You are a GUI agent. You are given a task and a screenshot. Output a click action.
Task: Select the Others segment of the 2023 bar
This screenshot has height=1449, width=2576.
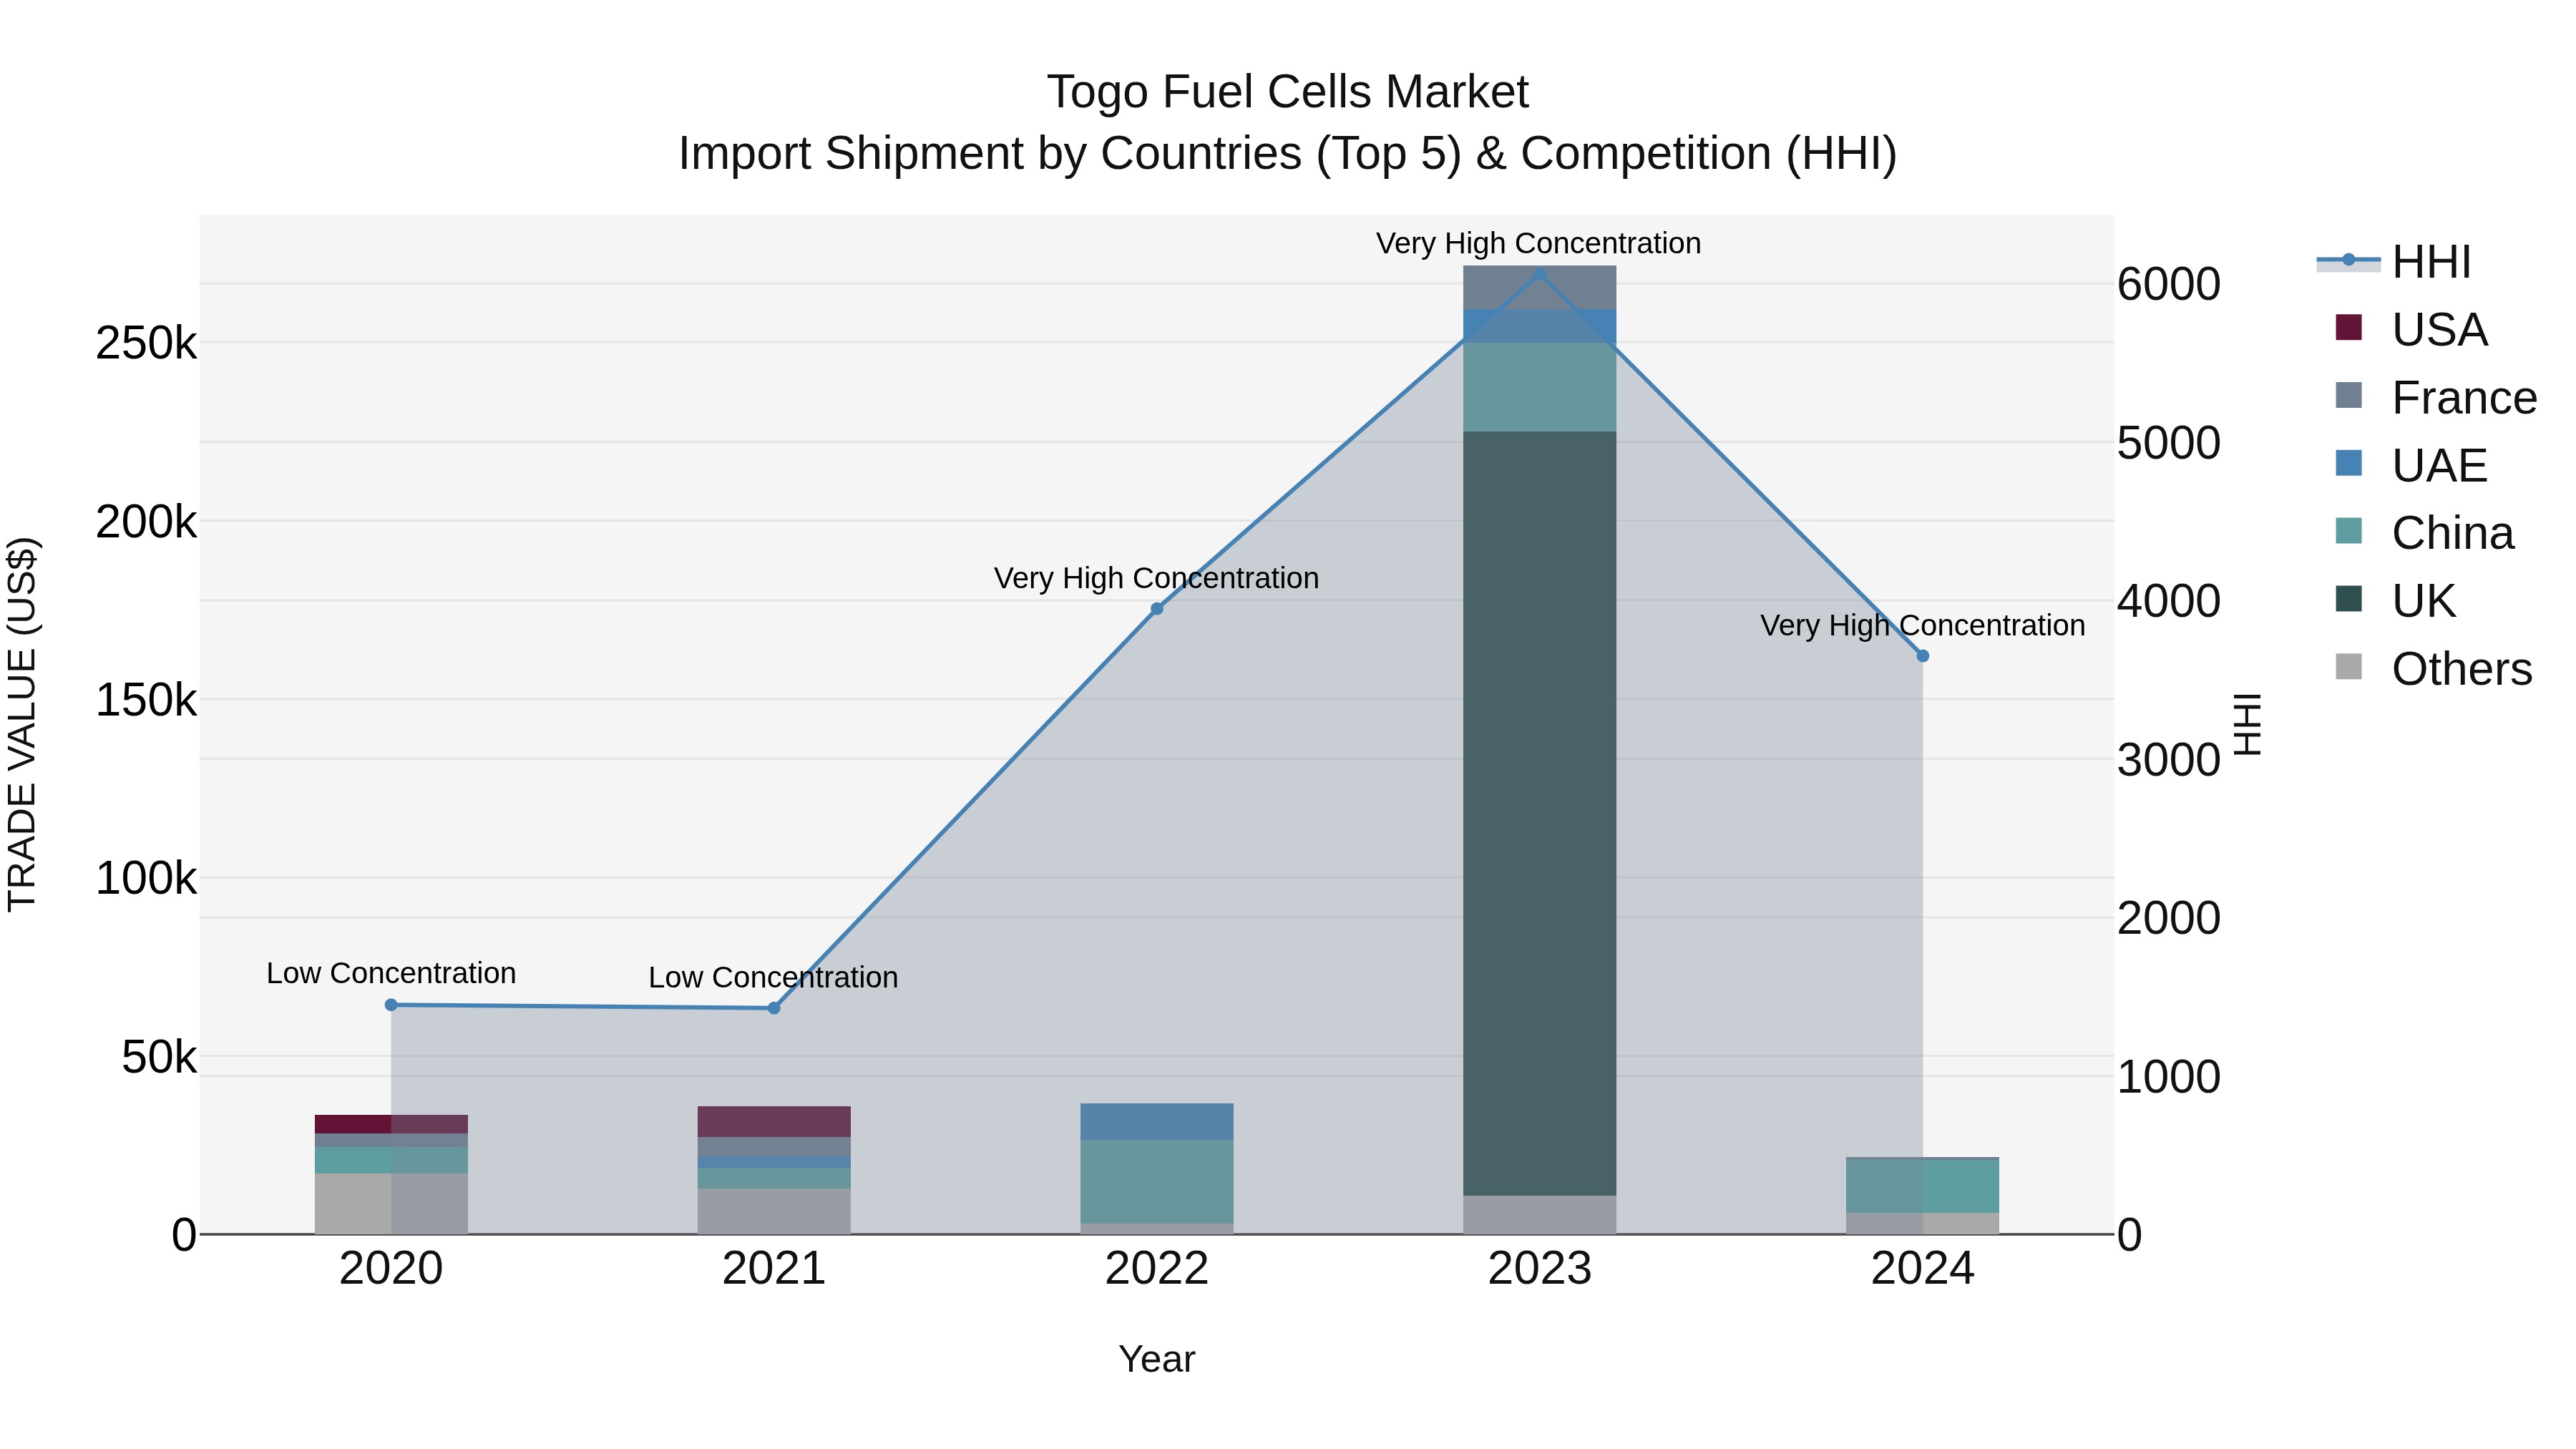click(1540, 1215)
